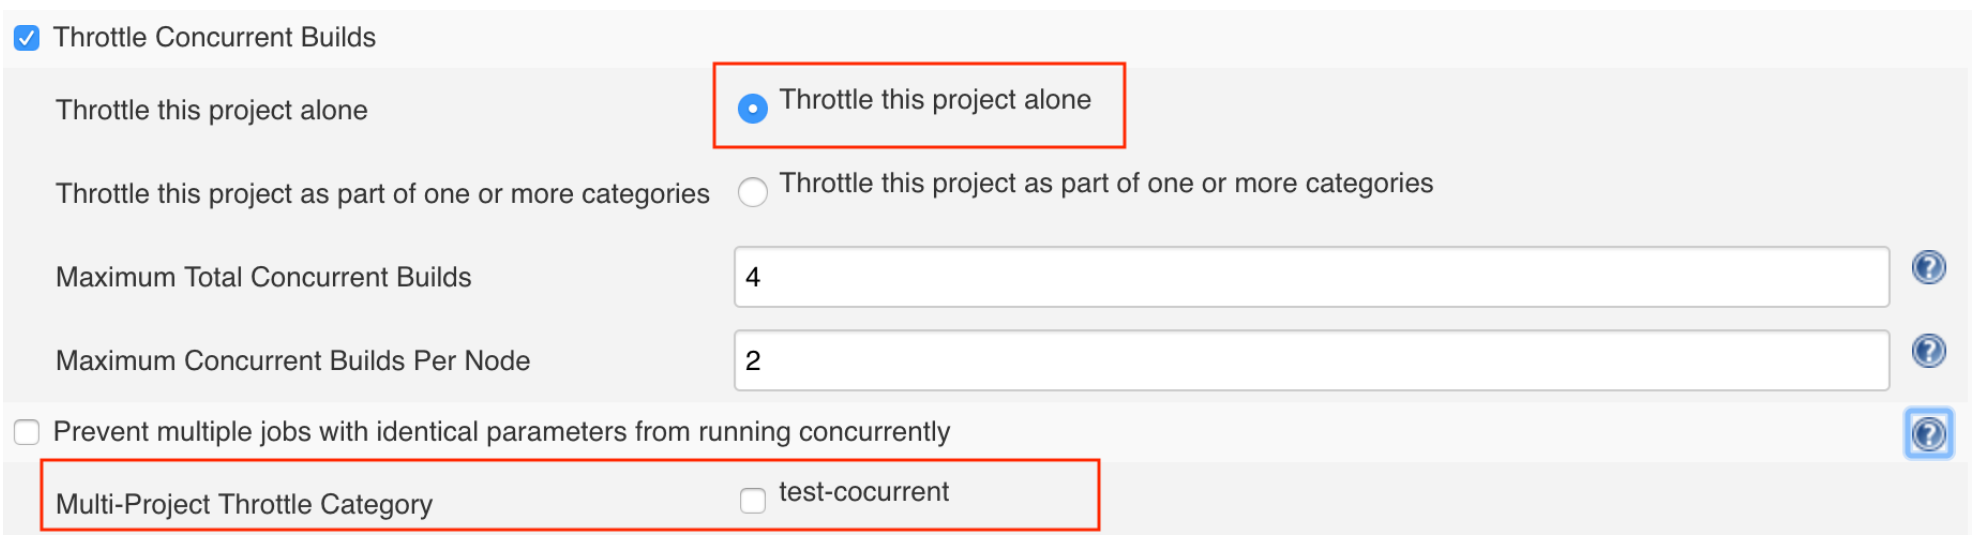Click the Maximum Total Concurrent Builds row label
This screenshot has width=1976, height=542.
[263, 277]
